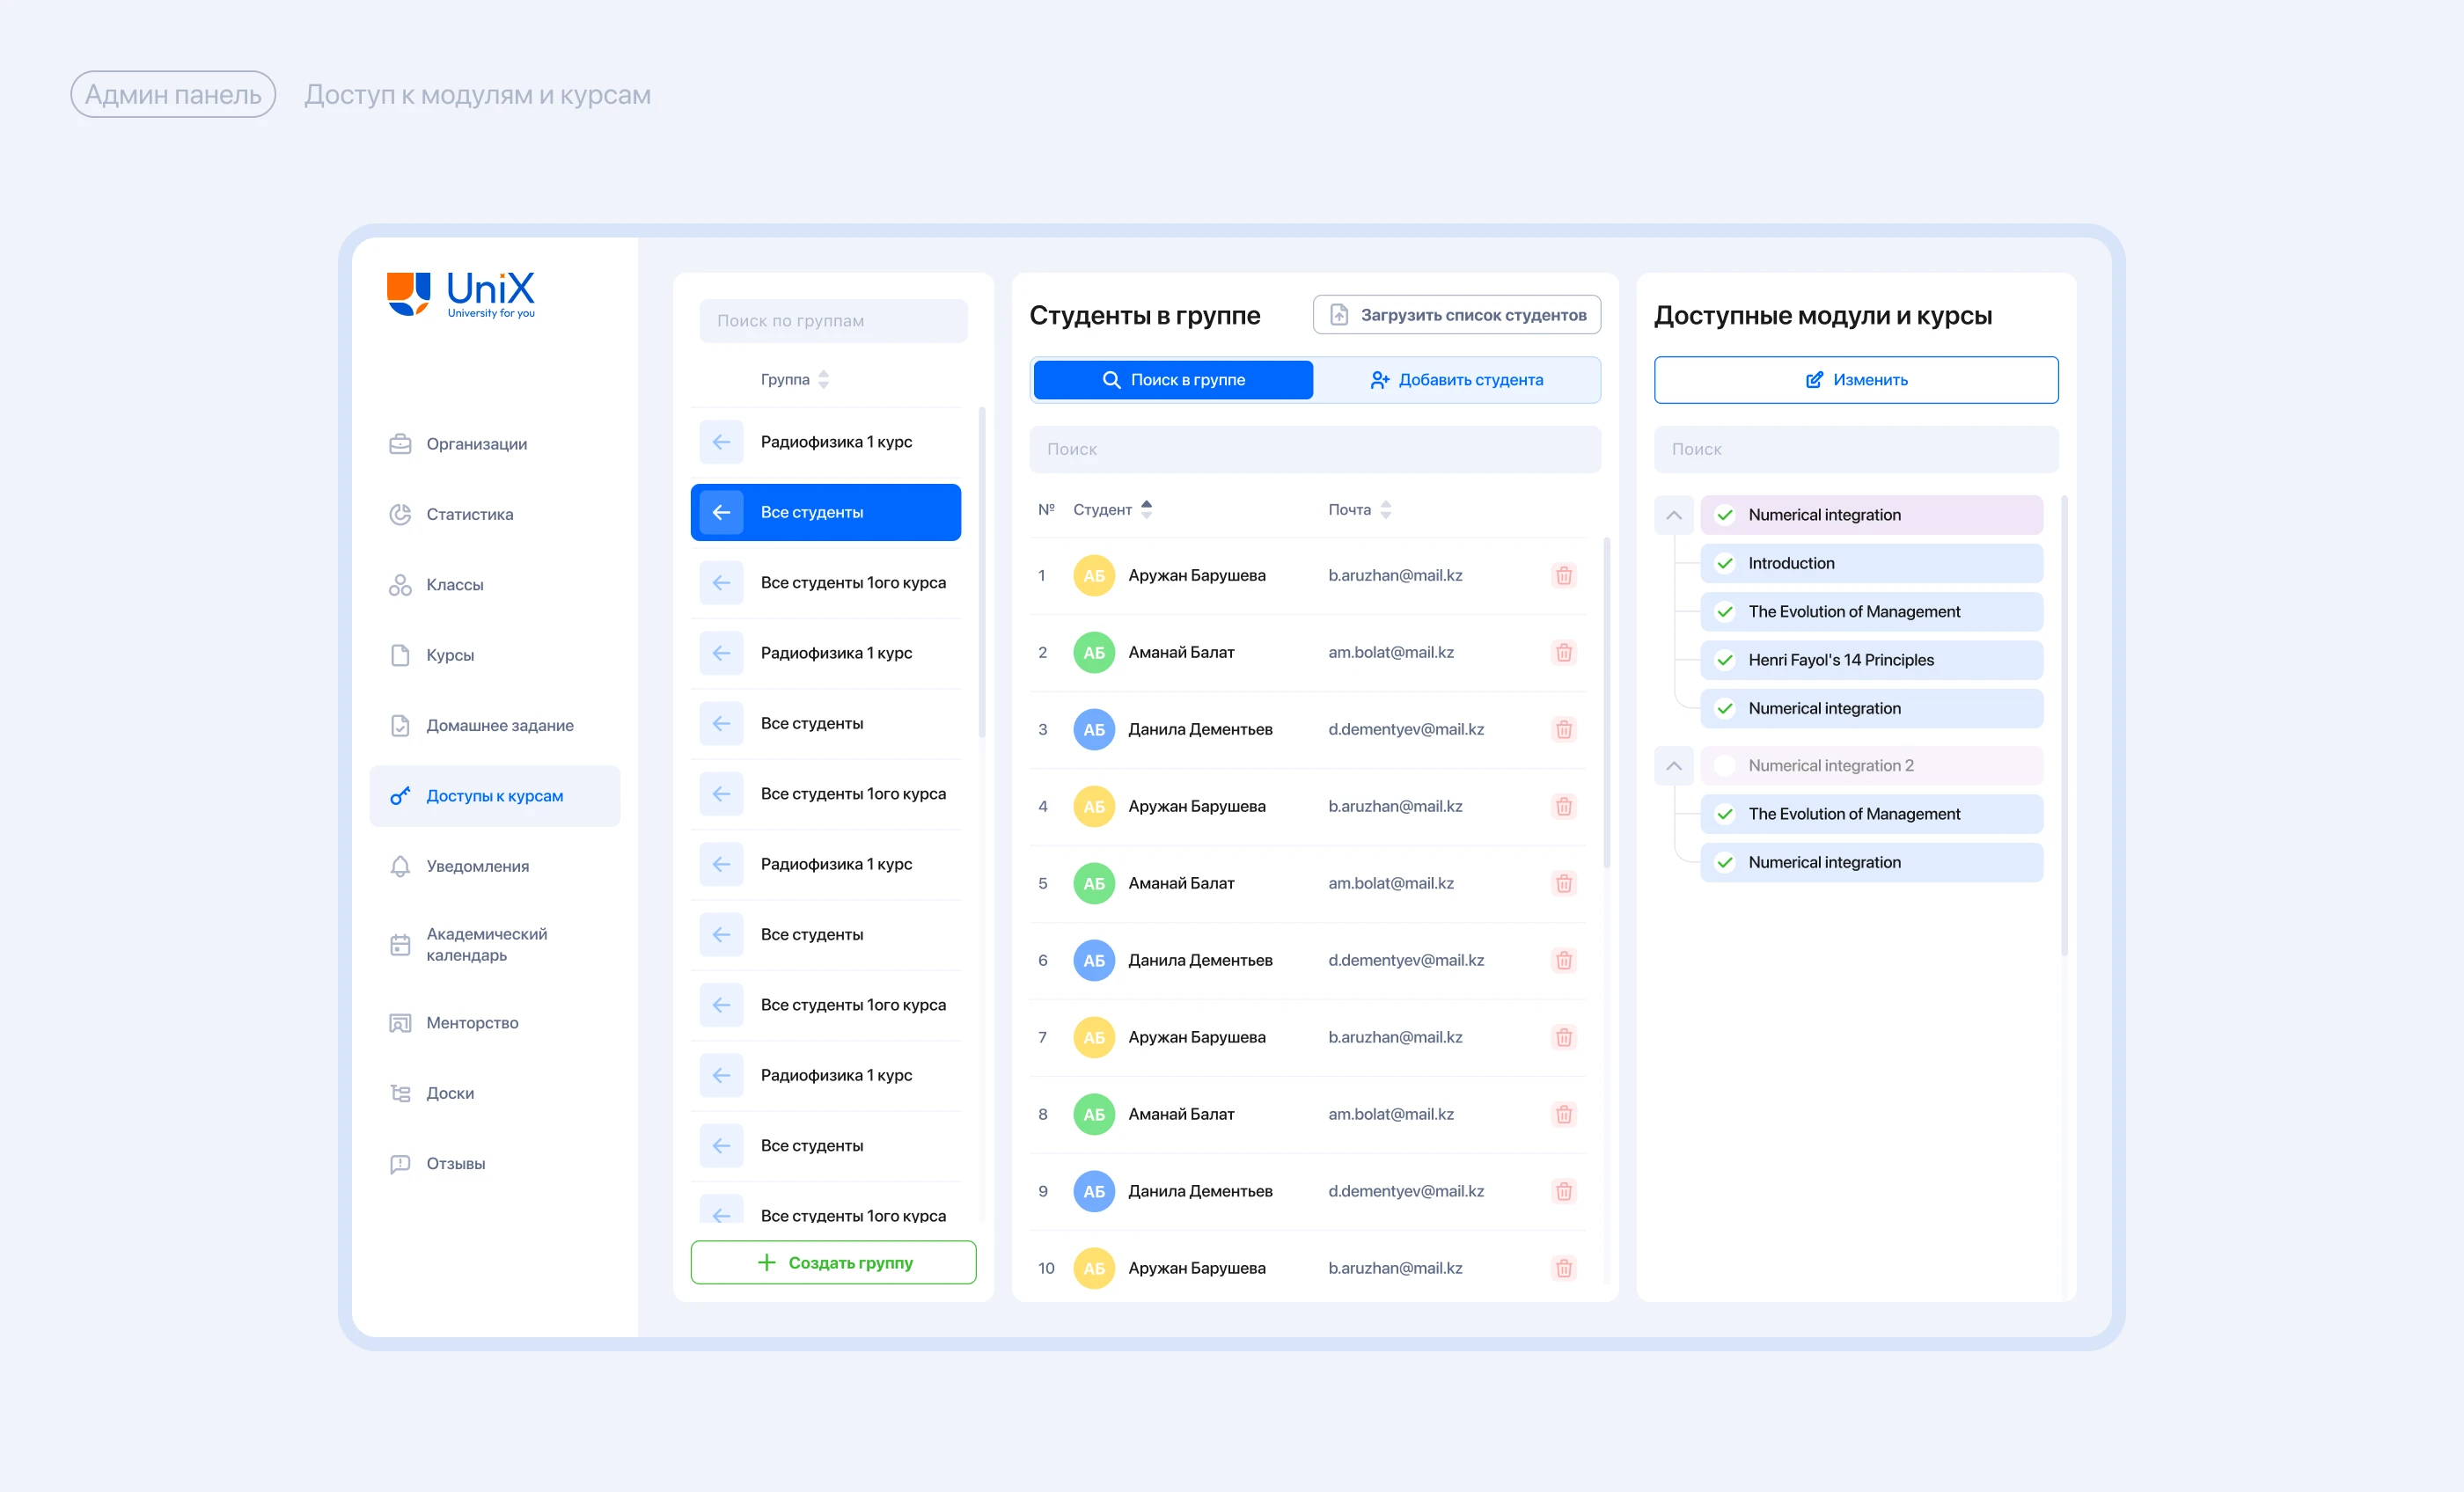Collapse the Numerical integration module tree
2464x1492 pixels.
pos(1673,515)
